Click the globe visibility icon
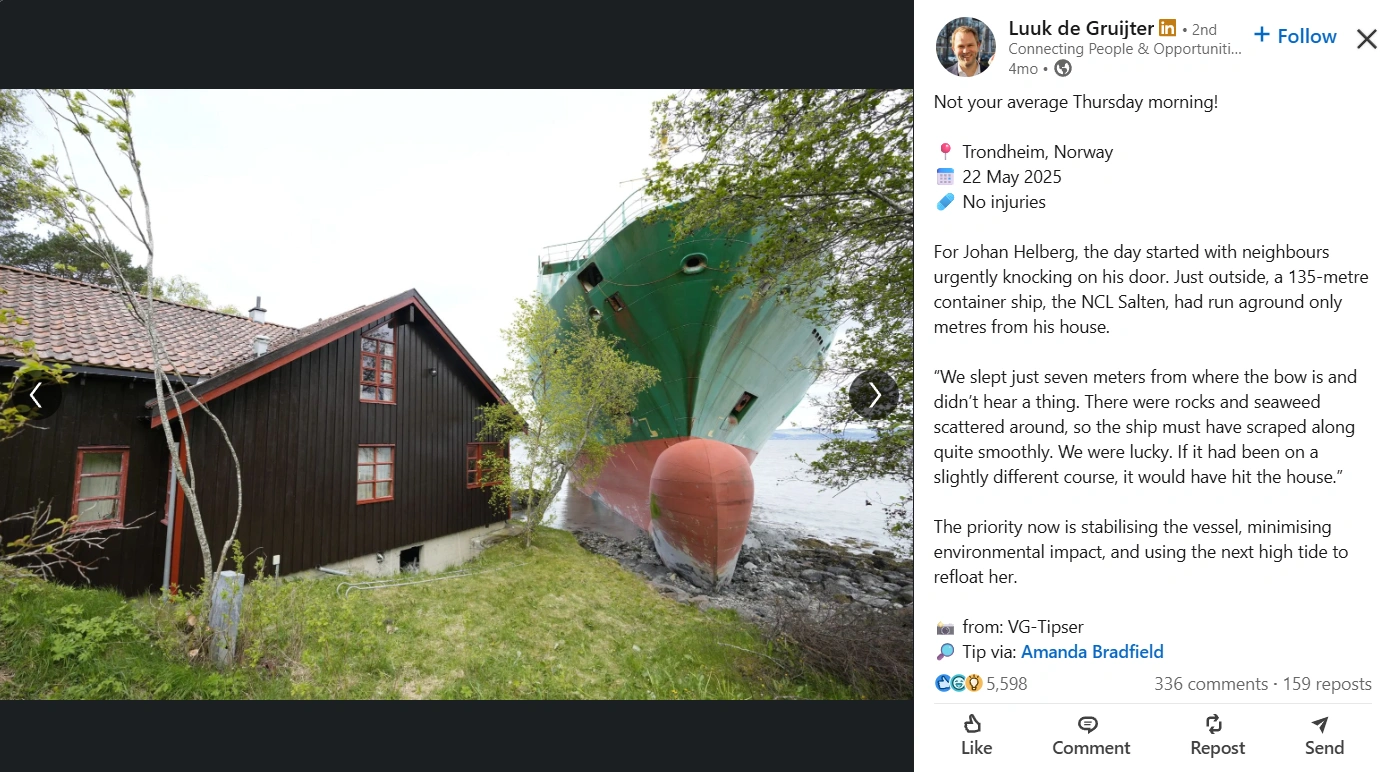Image resolution: width=1381 pixels, height=772 pixels. coord(1063,68)
